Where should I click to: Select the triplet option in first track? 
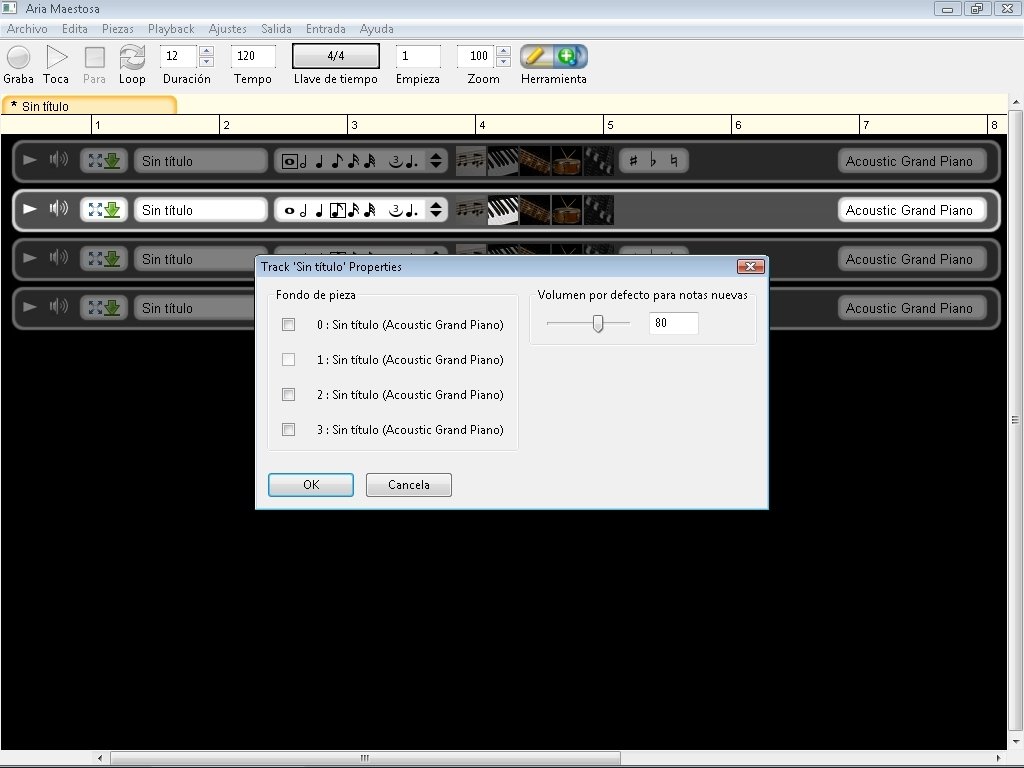[x=395, y=161]
